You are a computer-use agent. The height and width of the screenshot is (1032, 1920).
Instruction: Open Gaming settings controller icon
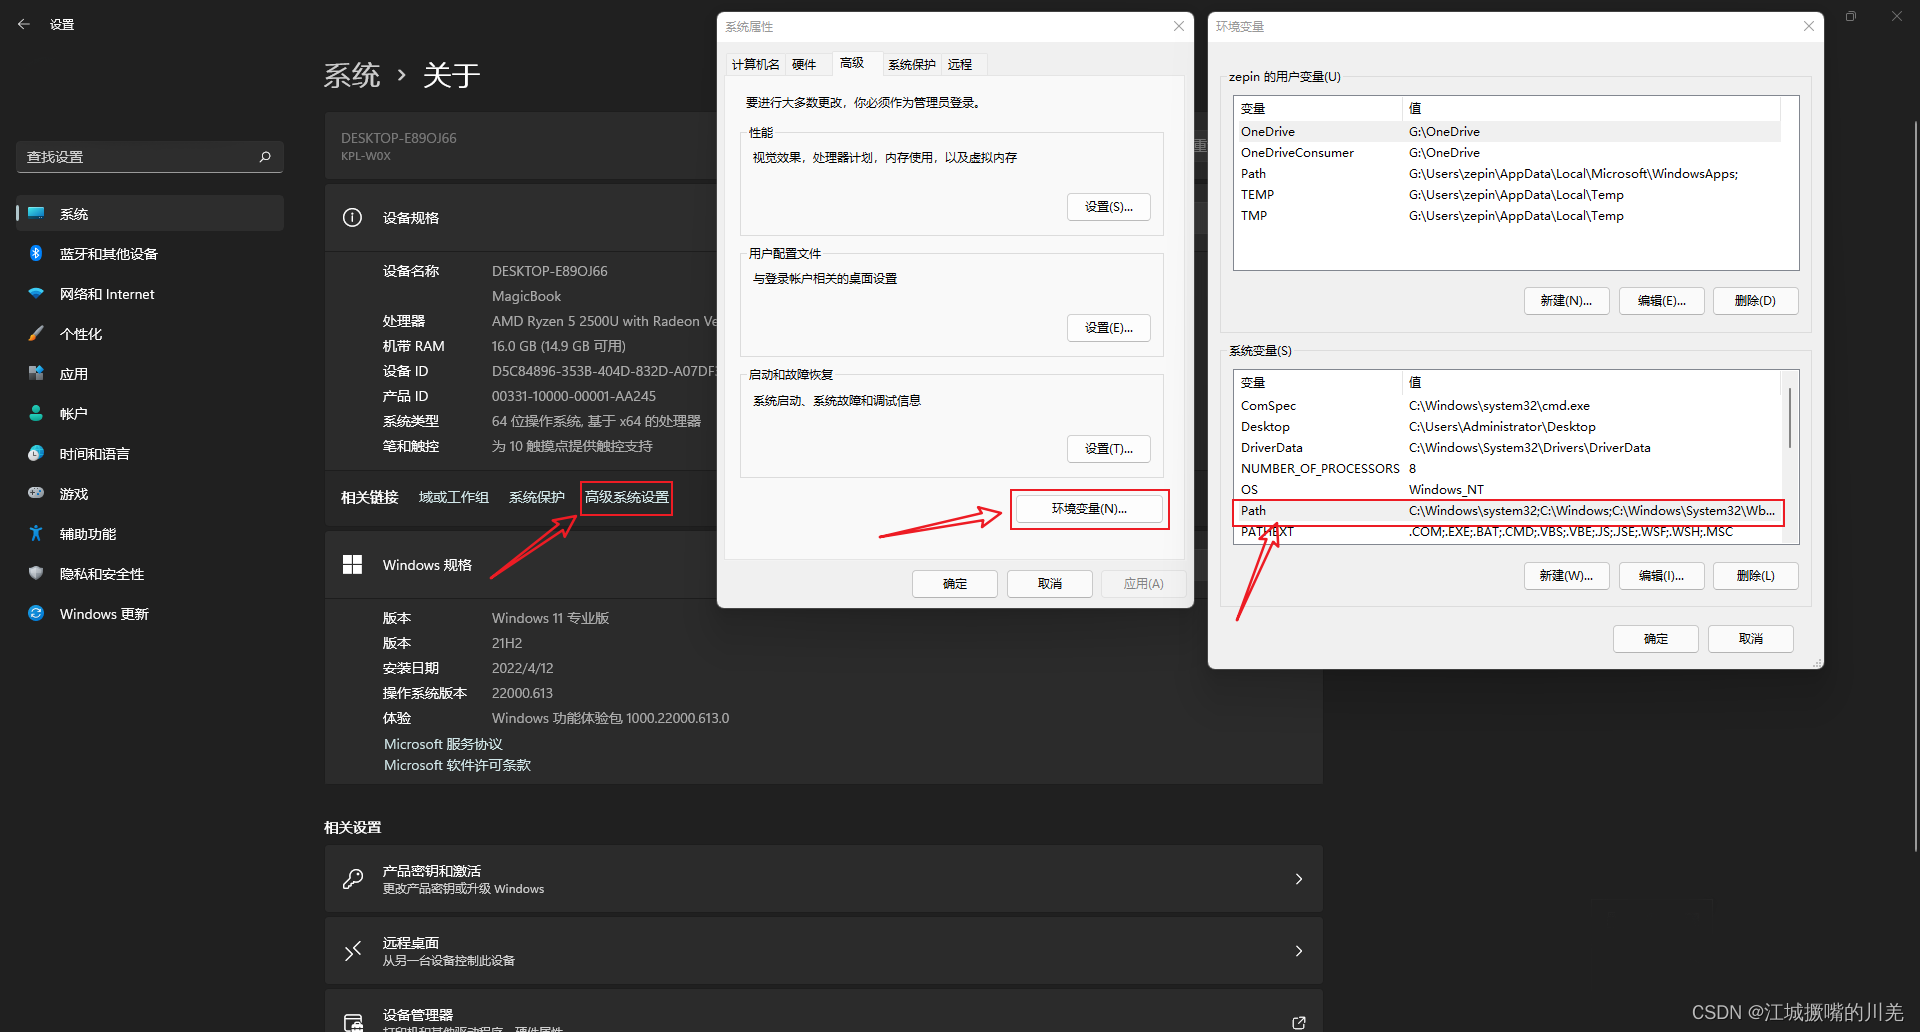tap(36, 494)
